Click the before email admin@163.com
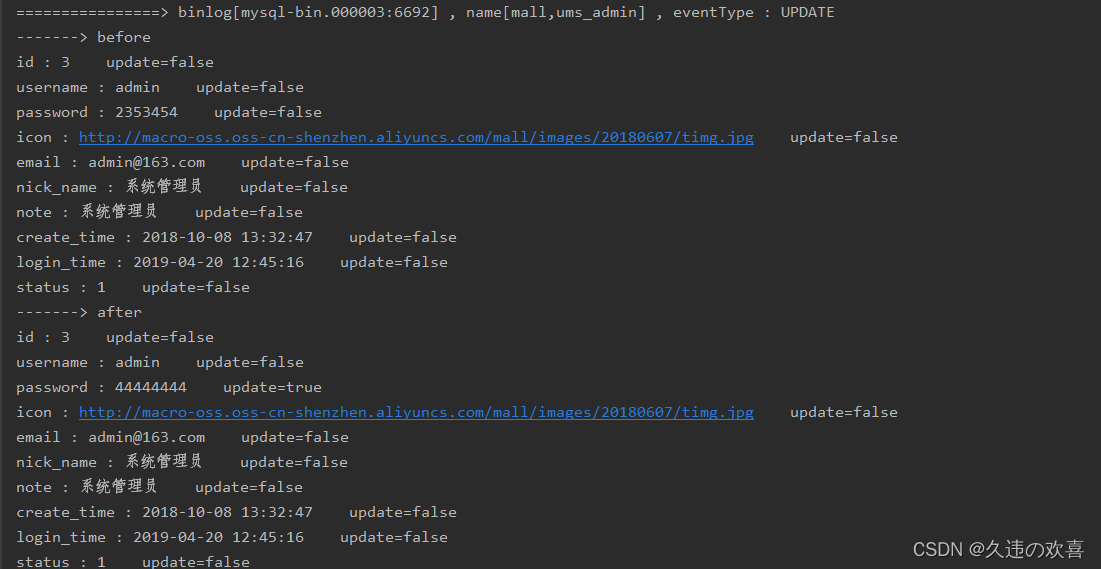 click(147, 162)
